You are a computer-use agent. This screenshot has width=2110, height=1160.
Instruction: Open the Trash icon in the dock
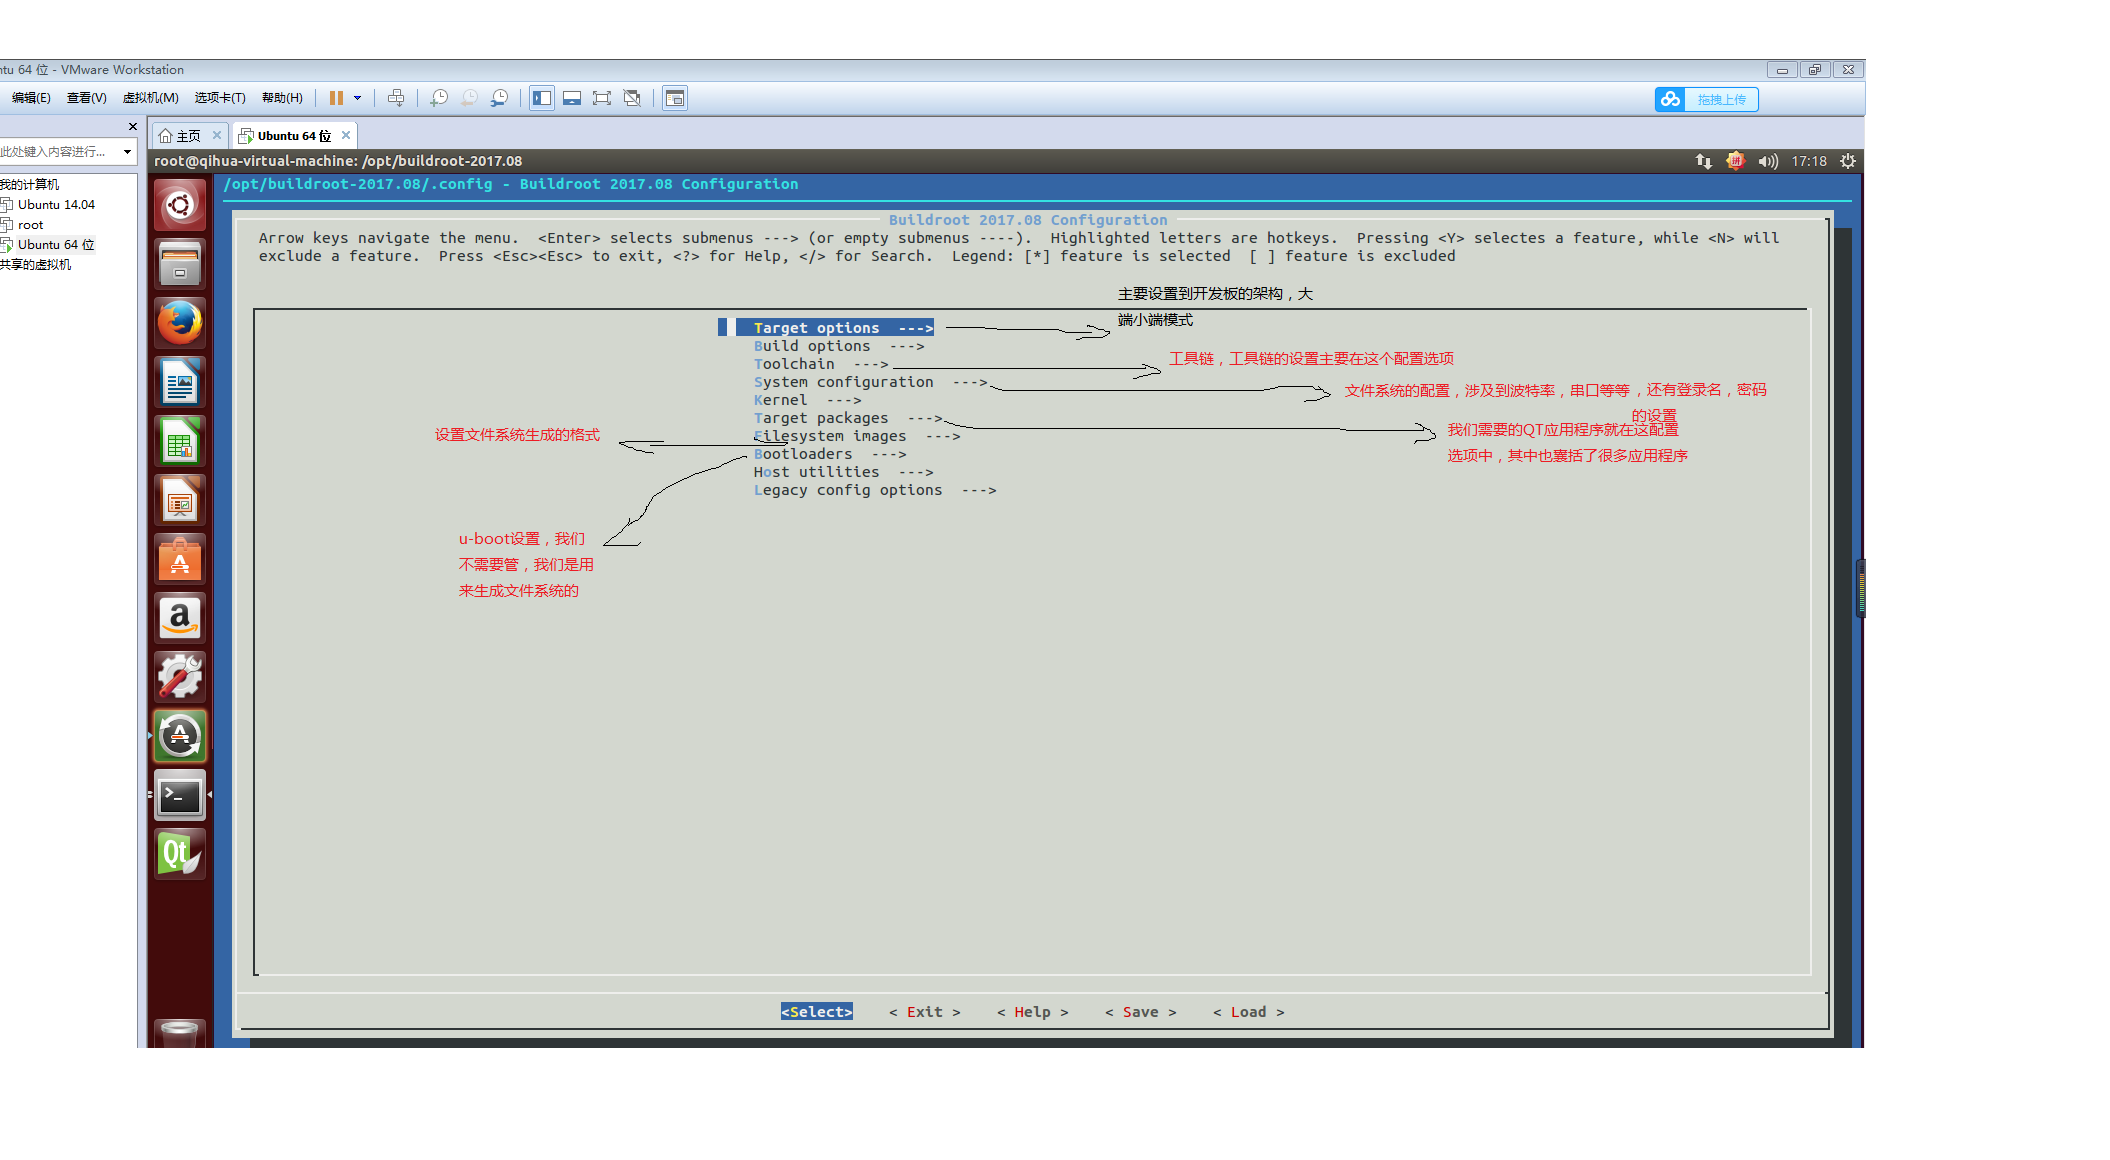tap(180, 1034)
